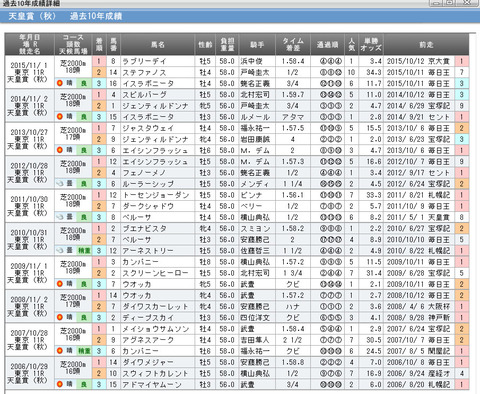Click previous race 2011/ 5/ 1 天皇賞
The height and width of the screenshot is (394, 480).
tap(418, 217)
